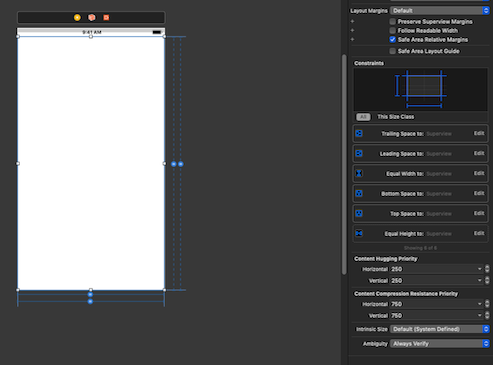The width and height of the screenshot is (493, 365).
Task: Click the red Exit icon in scene dock
Action: [106, 17]
